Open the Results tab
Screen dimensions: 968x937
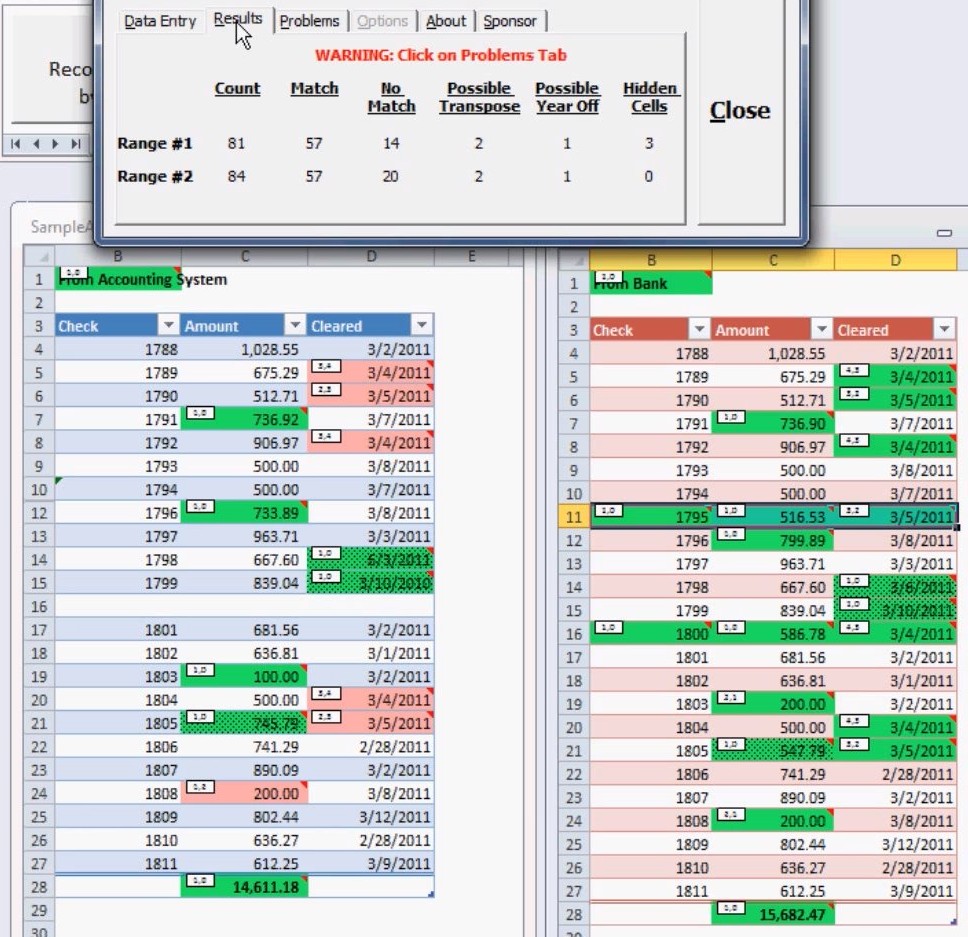[238, 19]
